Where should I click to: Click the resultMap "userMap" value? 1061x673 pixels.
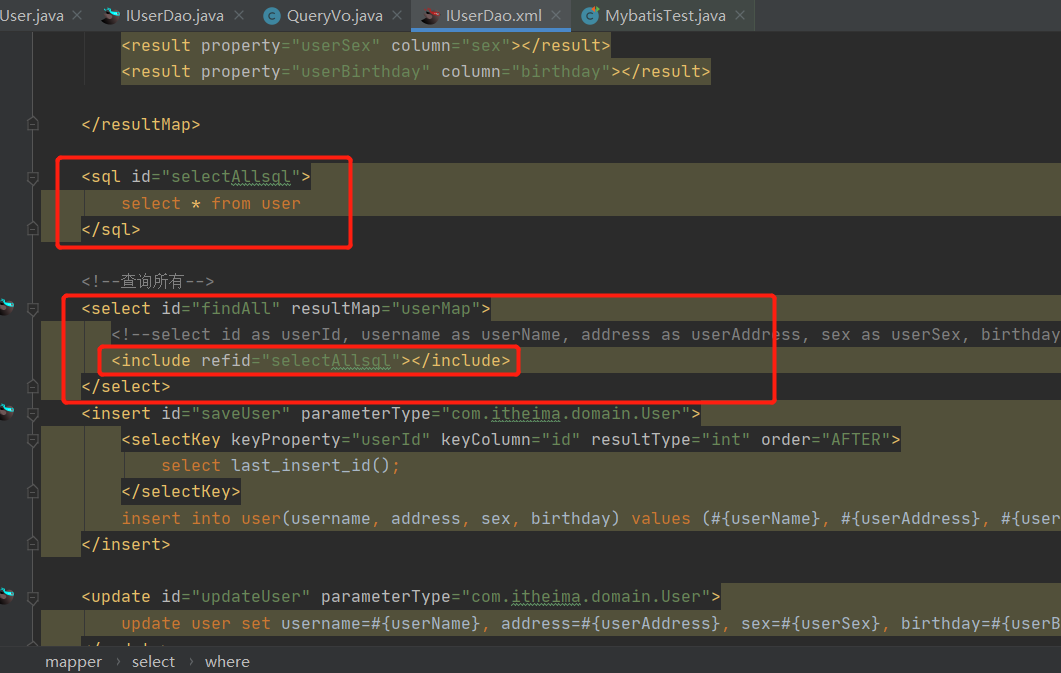[436, 308]
